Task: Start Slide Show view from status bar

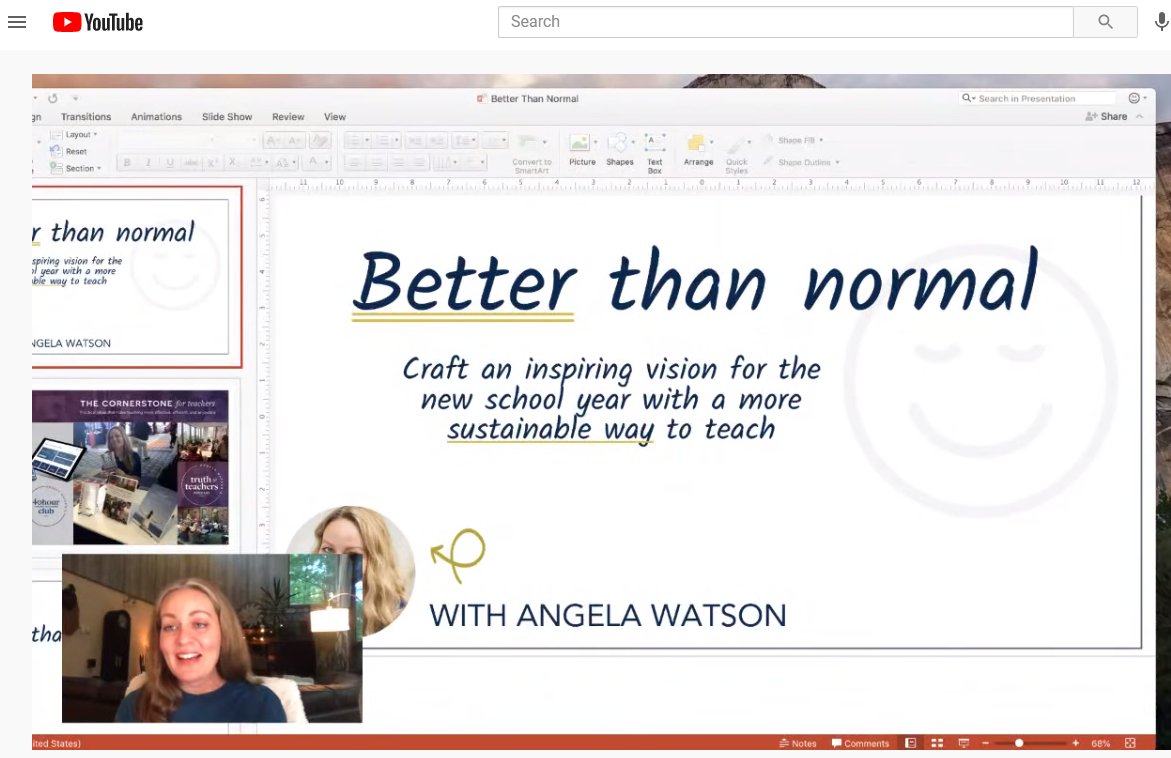Action: click(963, 743)
